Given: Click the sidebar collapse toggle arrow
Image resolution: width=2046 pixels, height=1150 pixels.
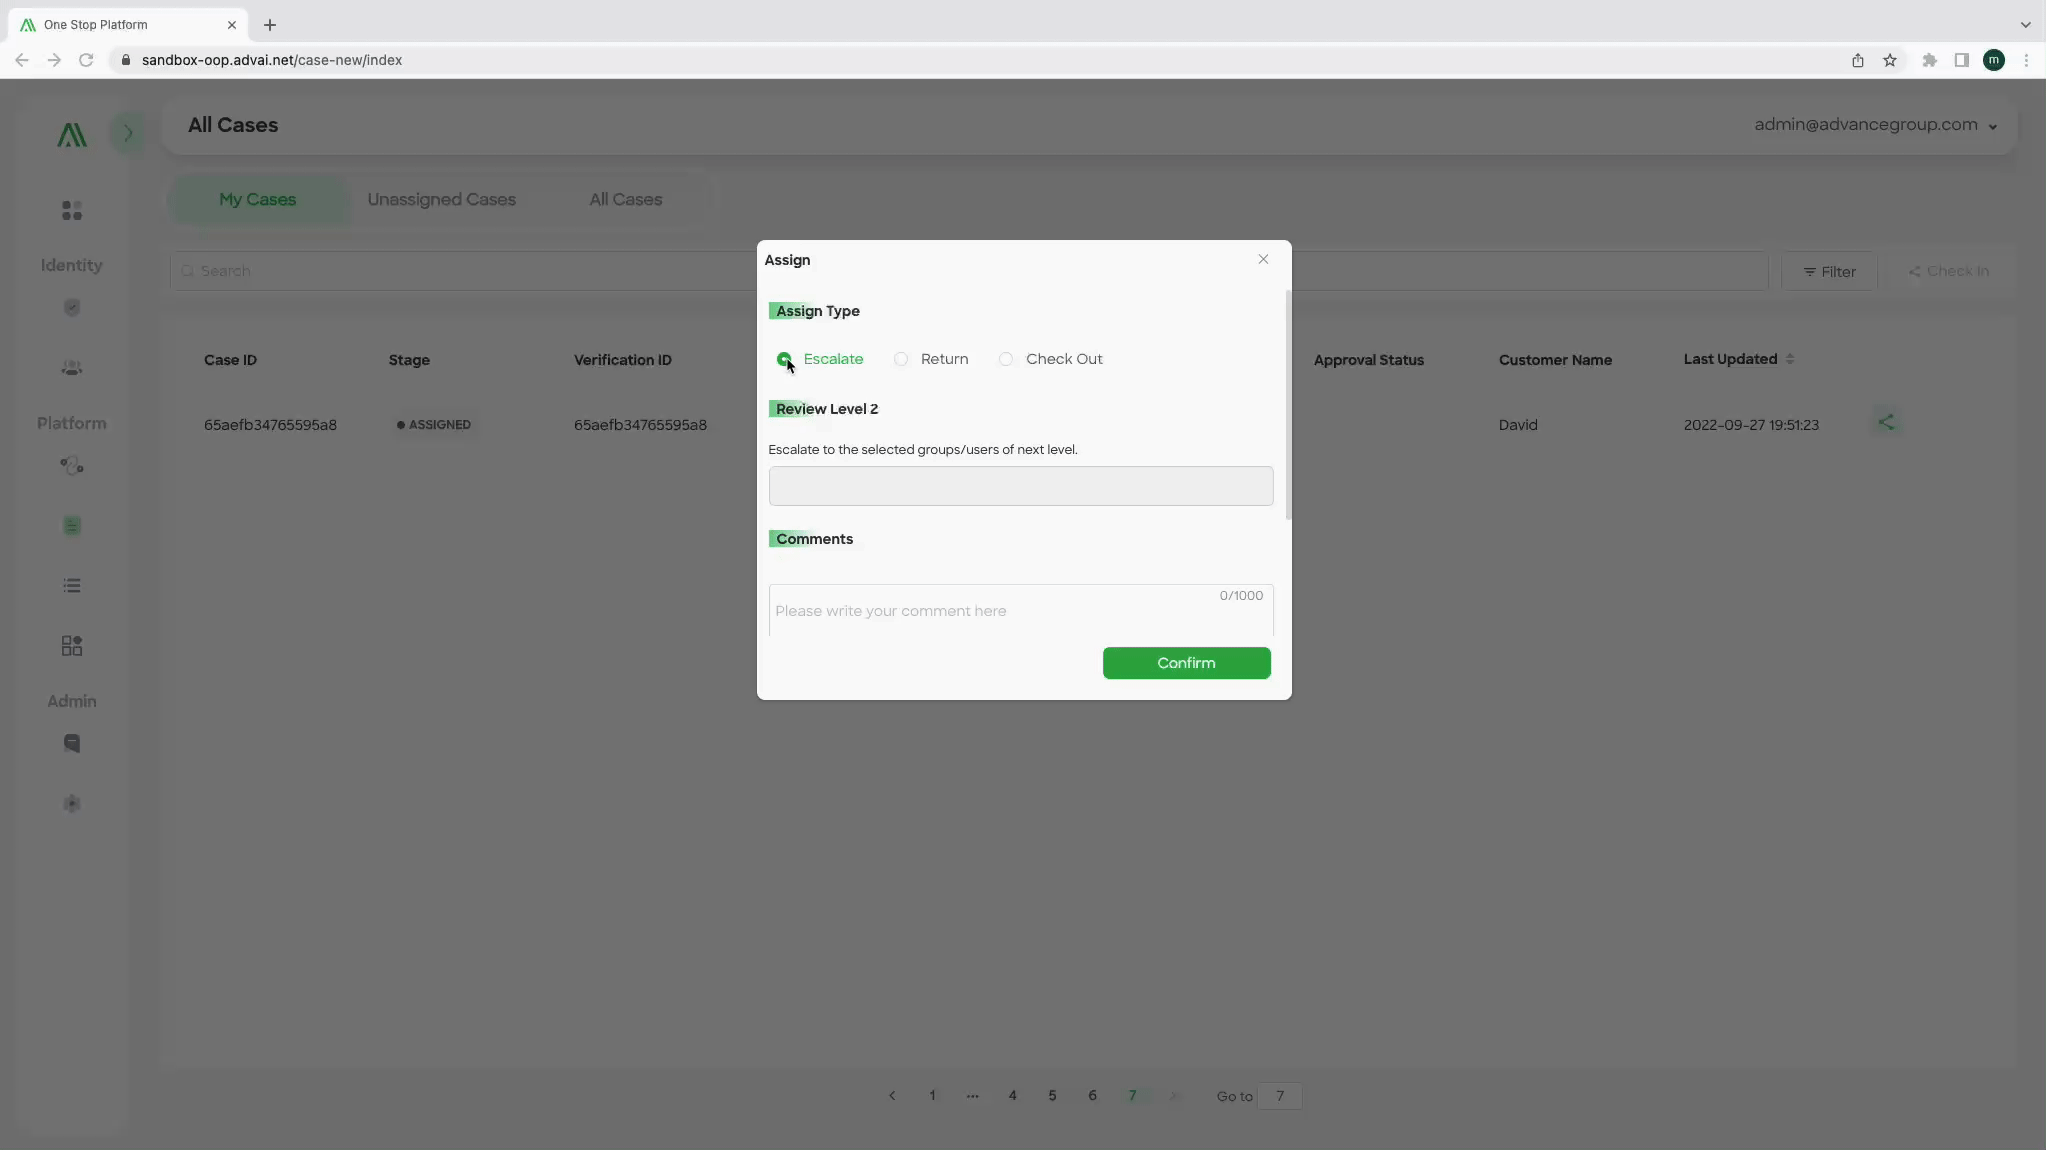Looking at the screenshot, I should pos(126,132).
